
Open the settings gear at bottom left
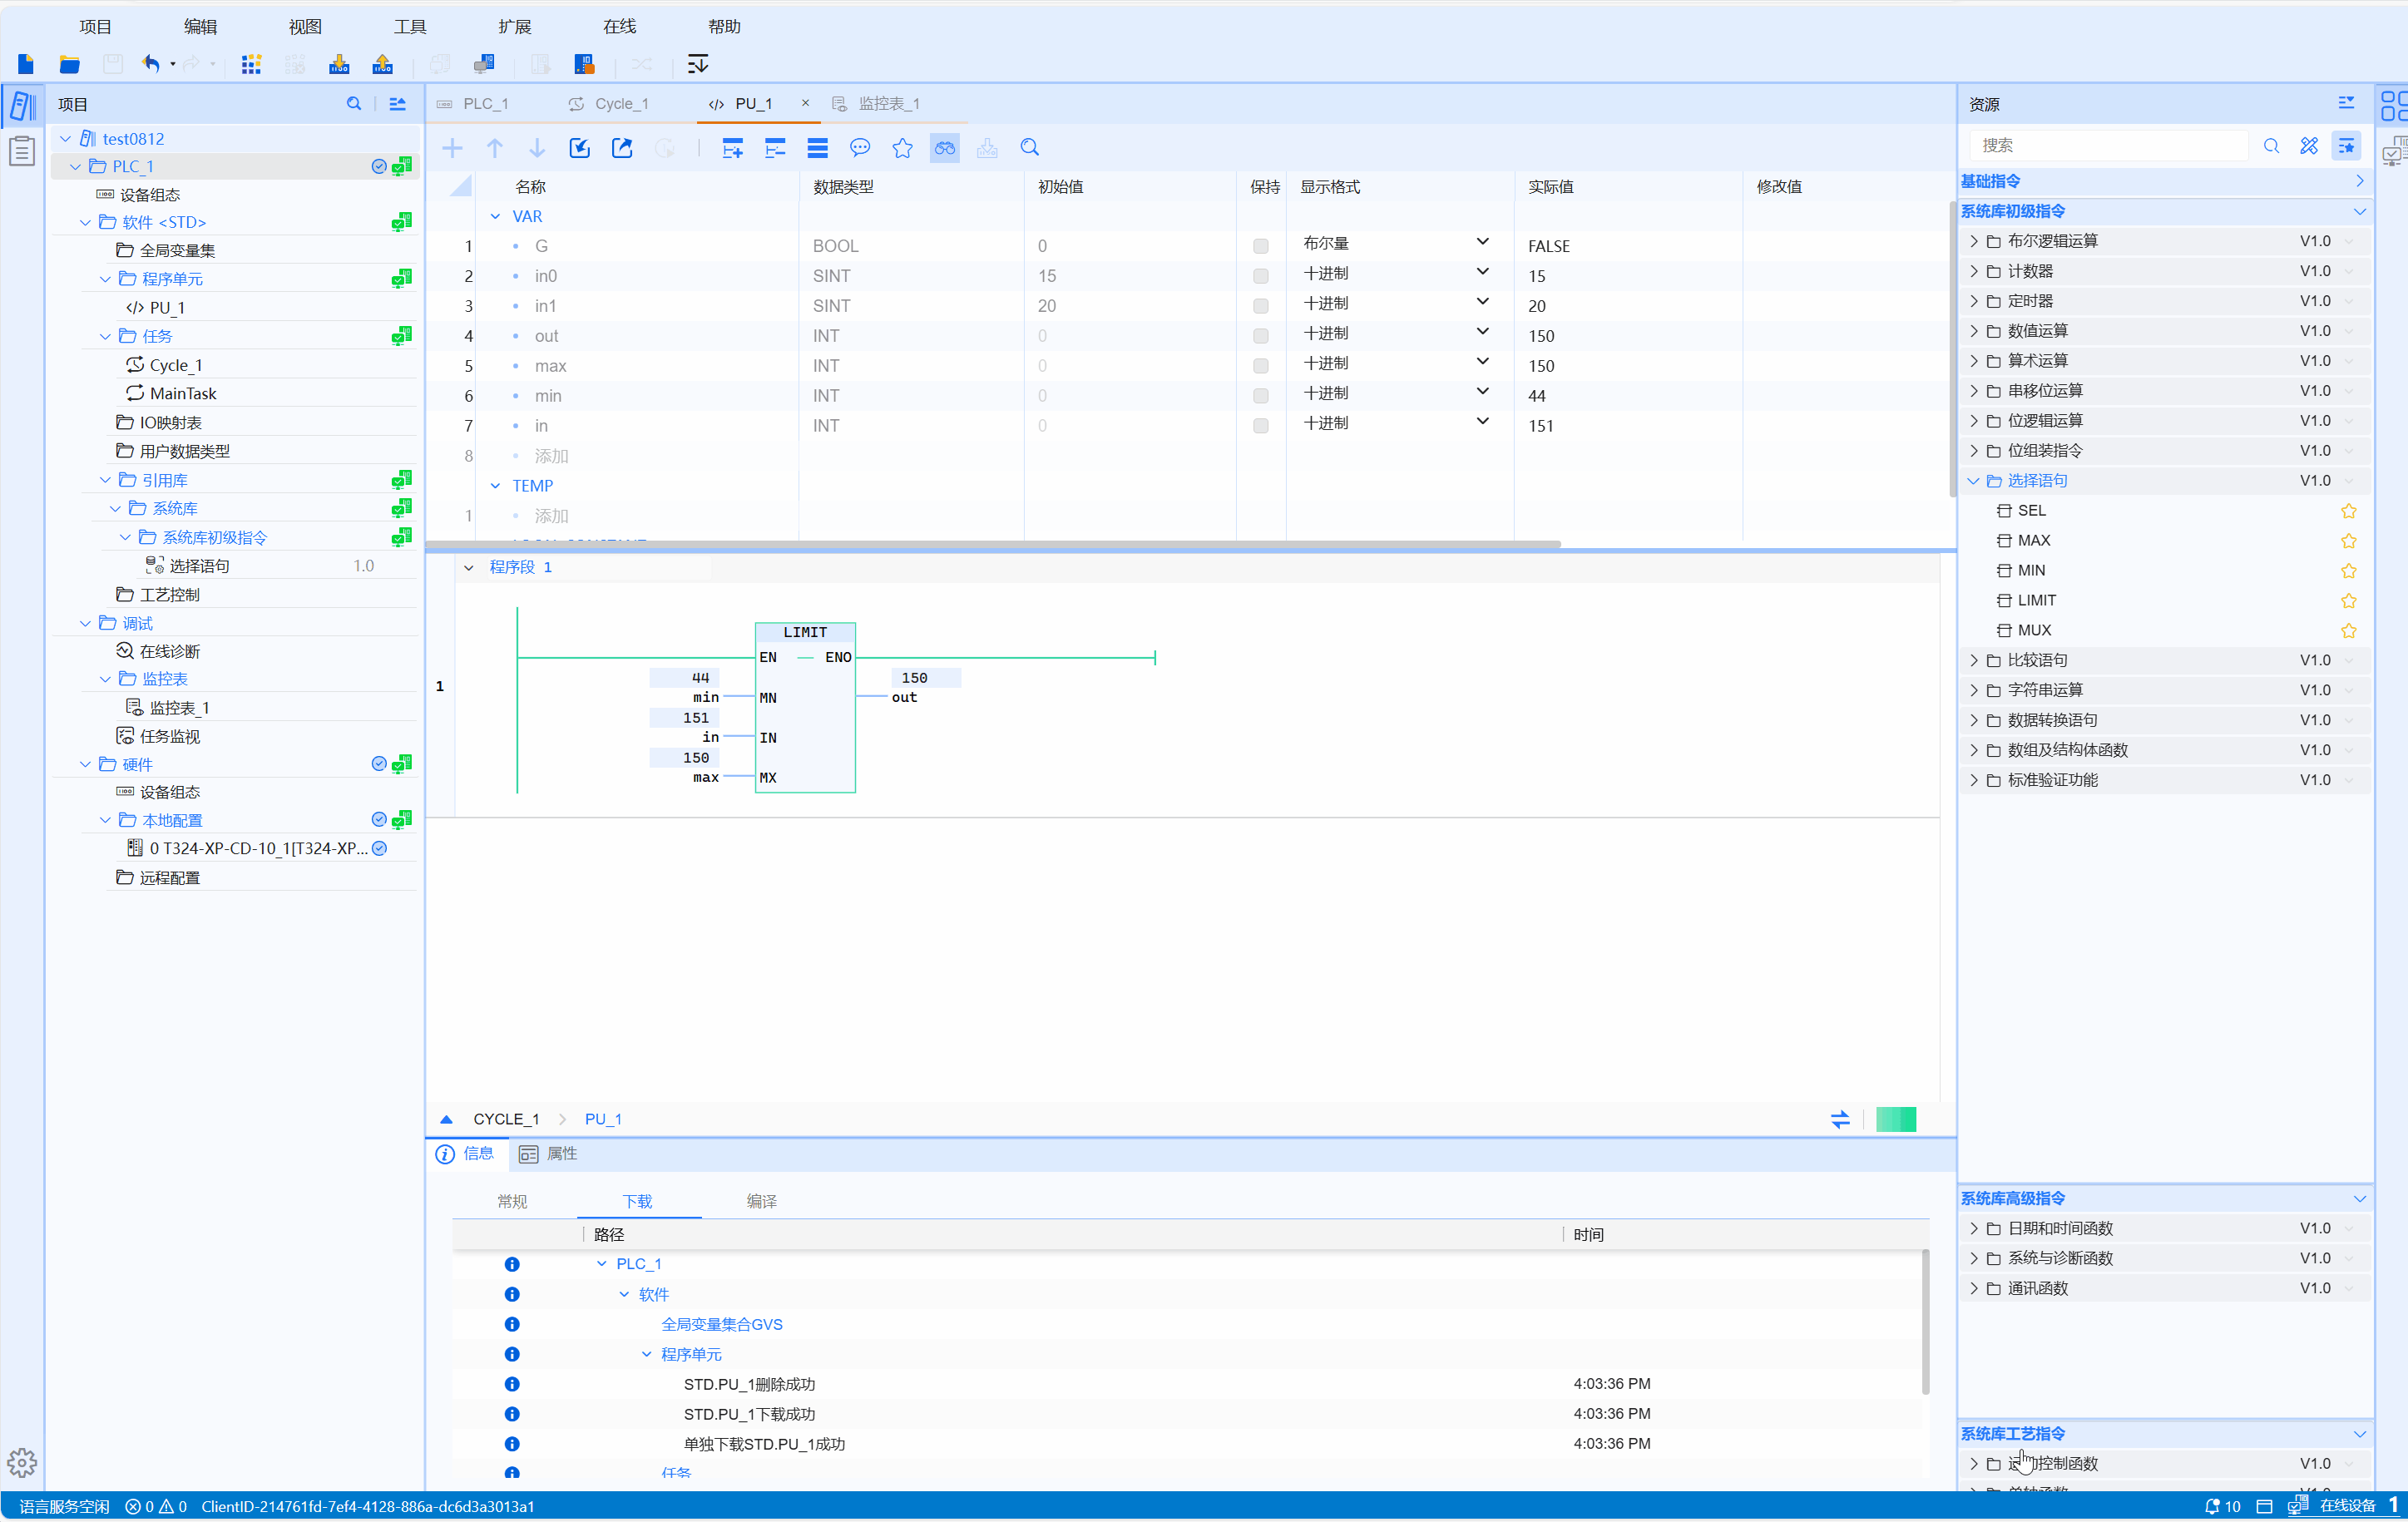[22, 1463]
